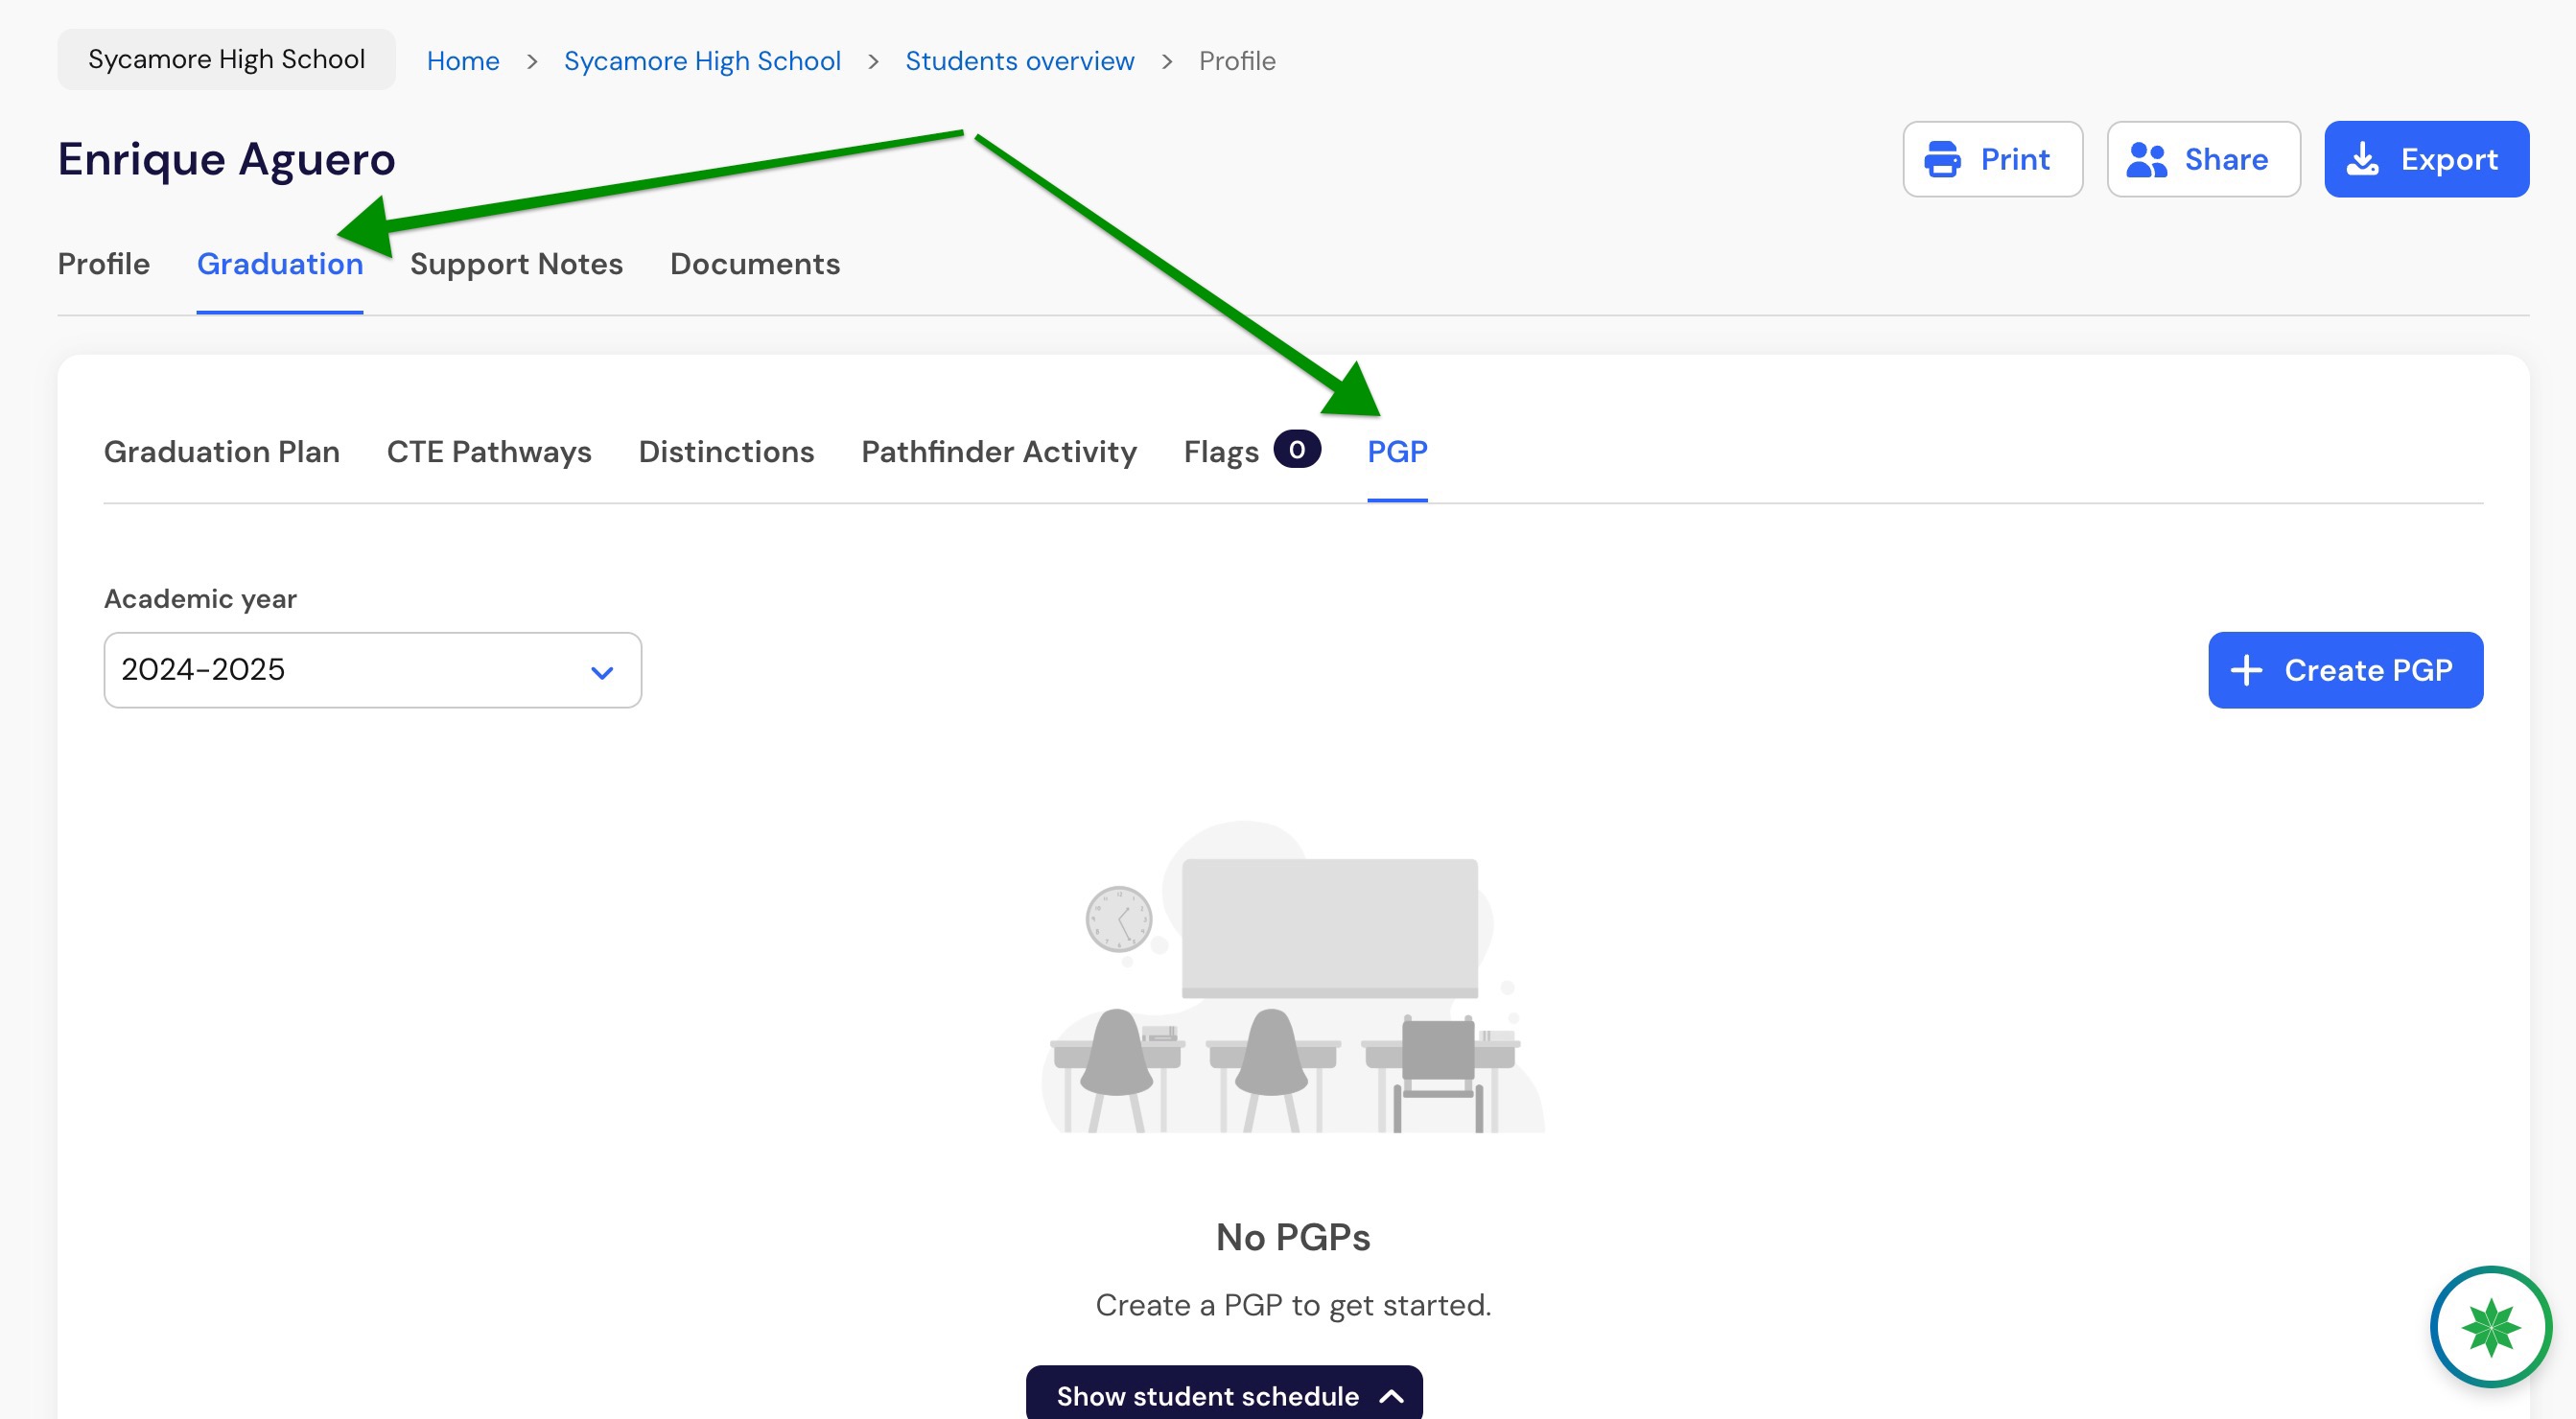Click the Share button label
Viewport: 2576px width, 1419px height.
2226,159
